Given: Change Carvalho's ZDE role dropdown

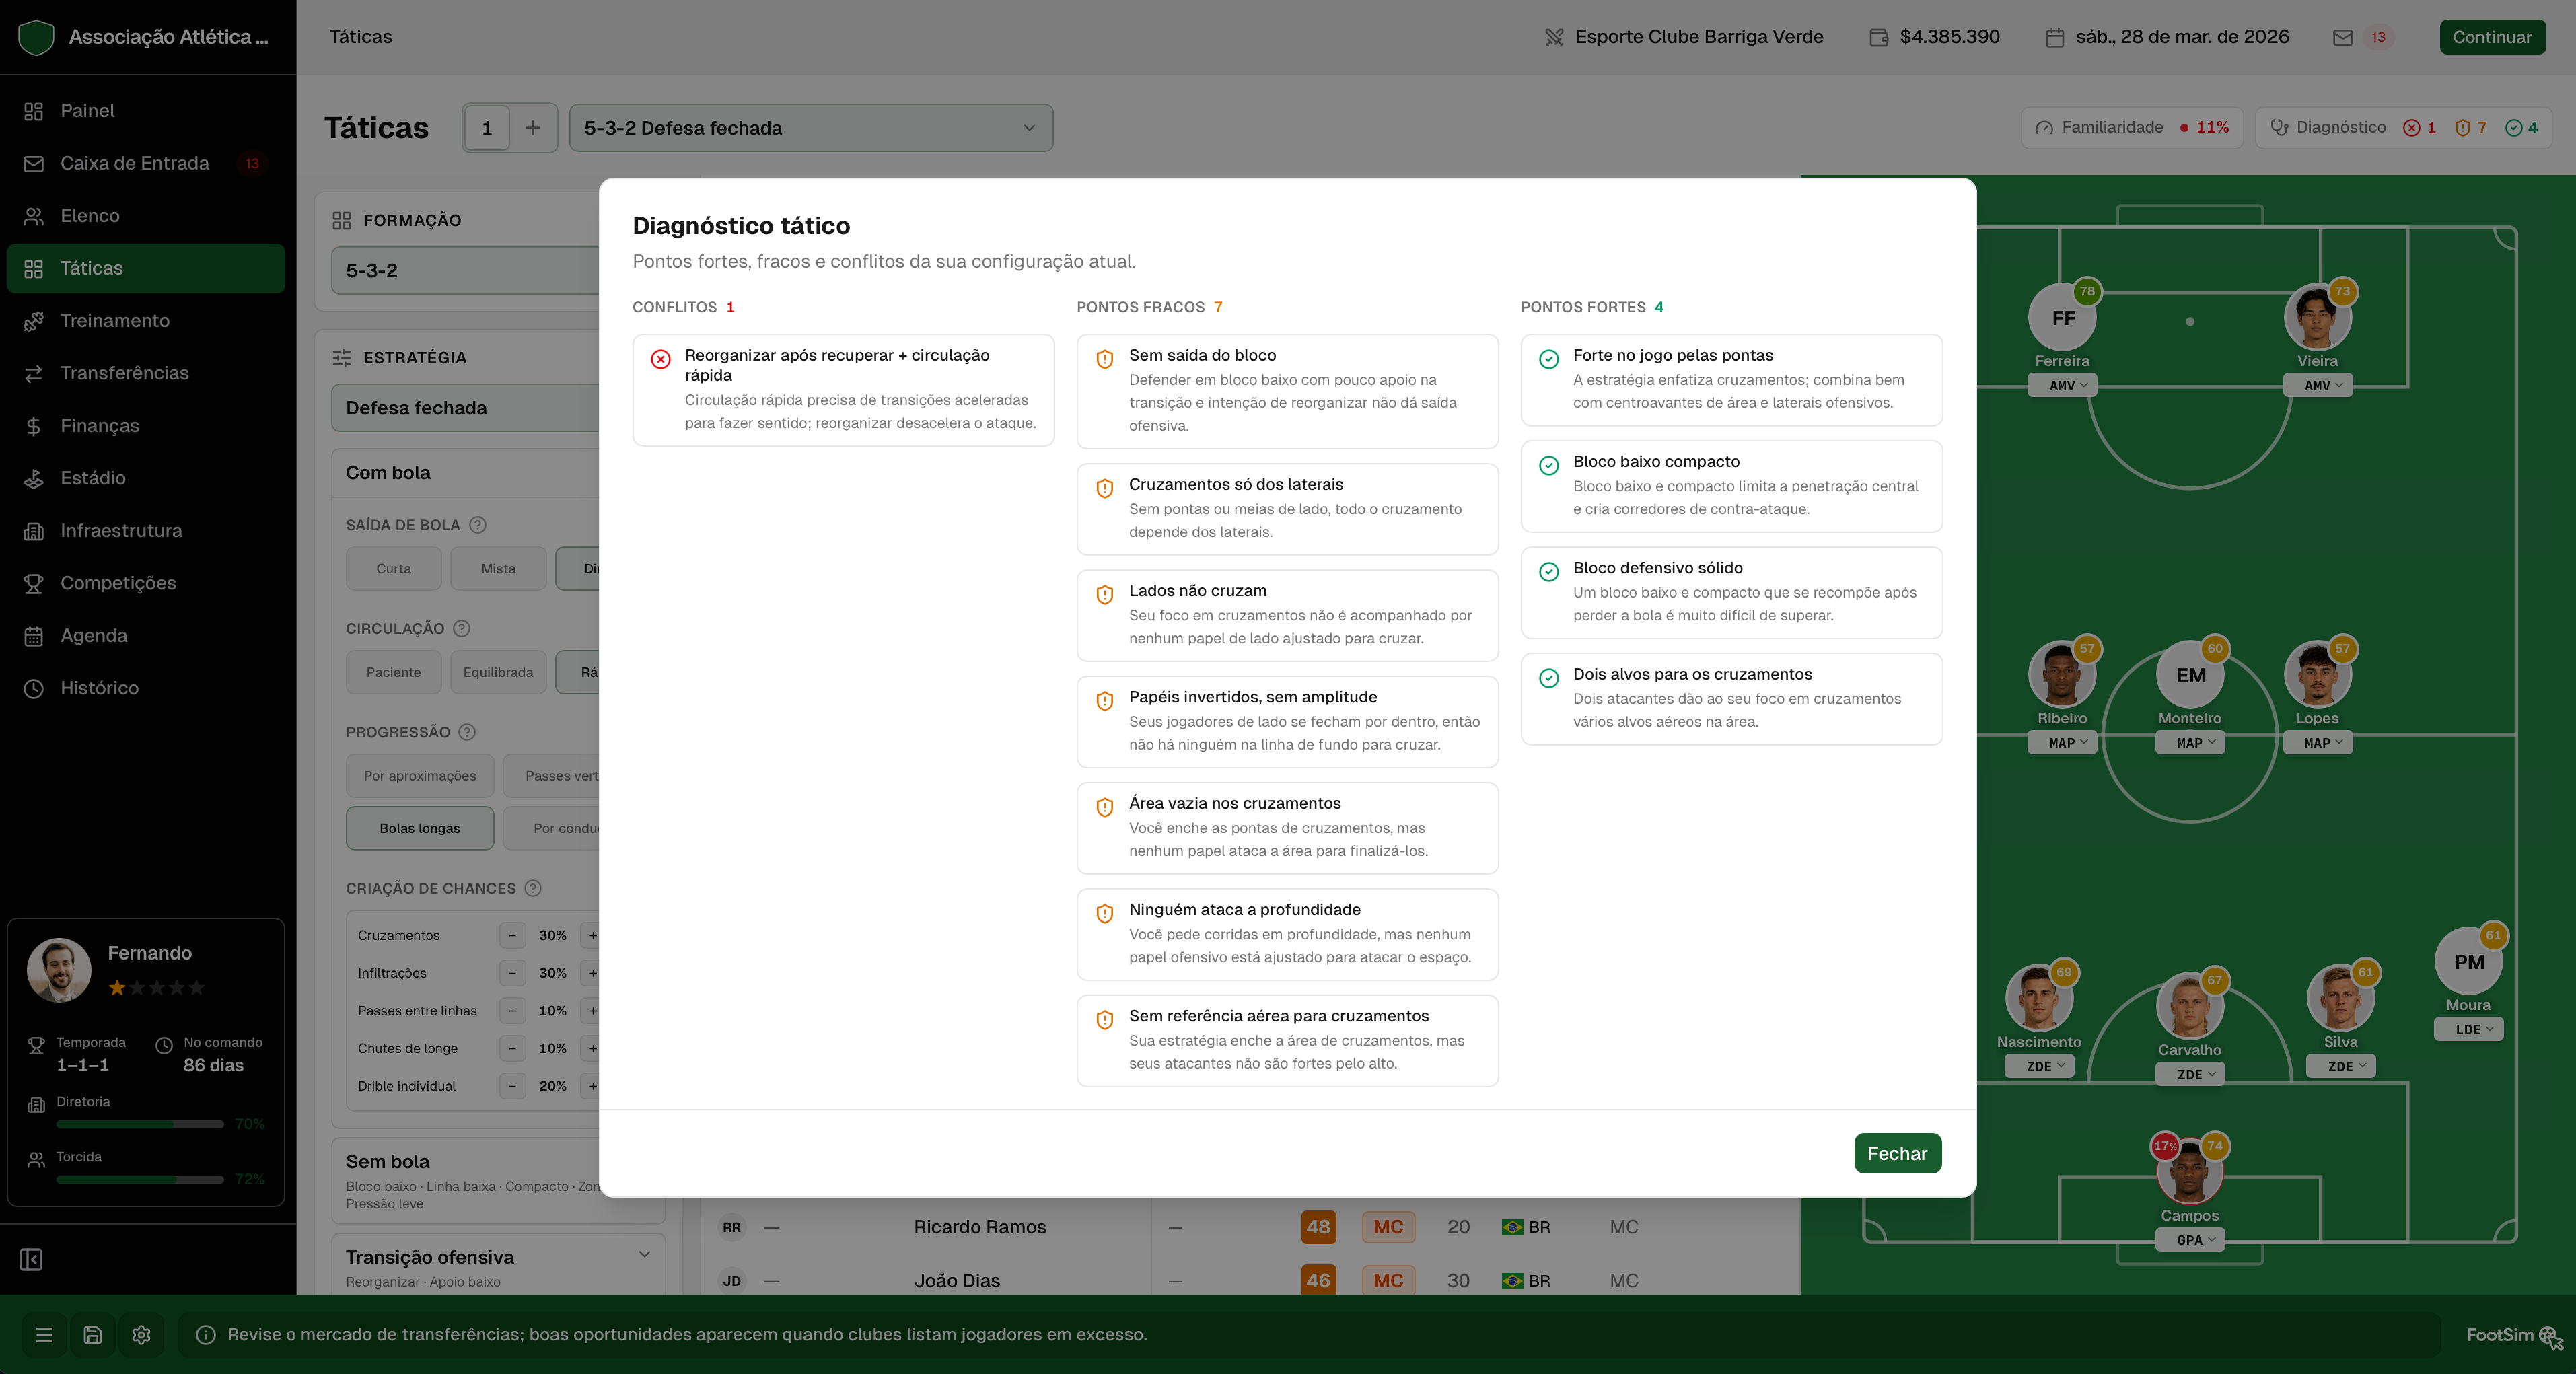Looking at the screenshot, I should pos(2189,1074).
